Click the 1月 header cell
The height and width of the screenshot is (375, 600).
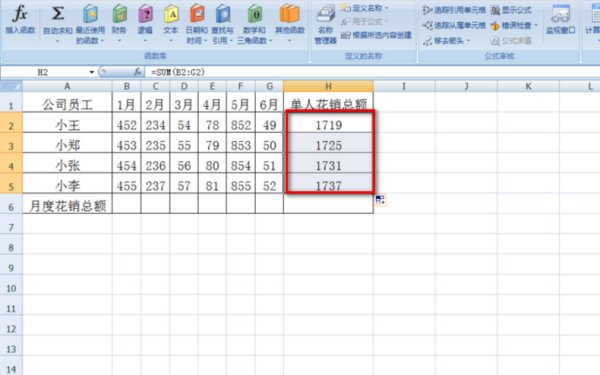pos(126,103)
